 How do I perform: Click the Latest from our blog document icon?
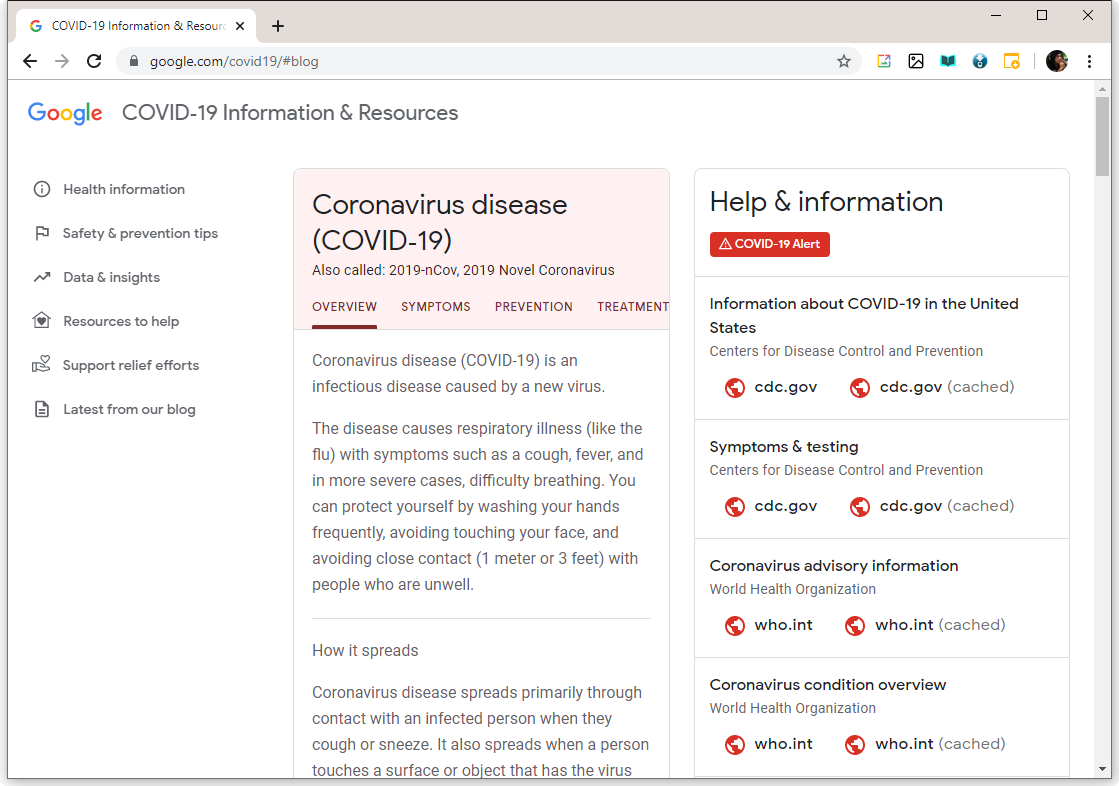coord(42,409)
